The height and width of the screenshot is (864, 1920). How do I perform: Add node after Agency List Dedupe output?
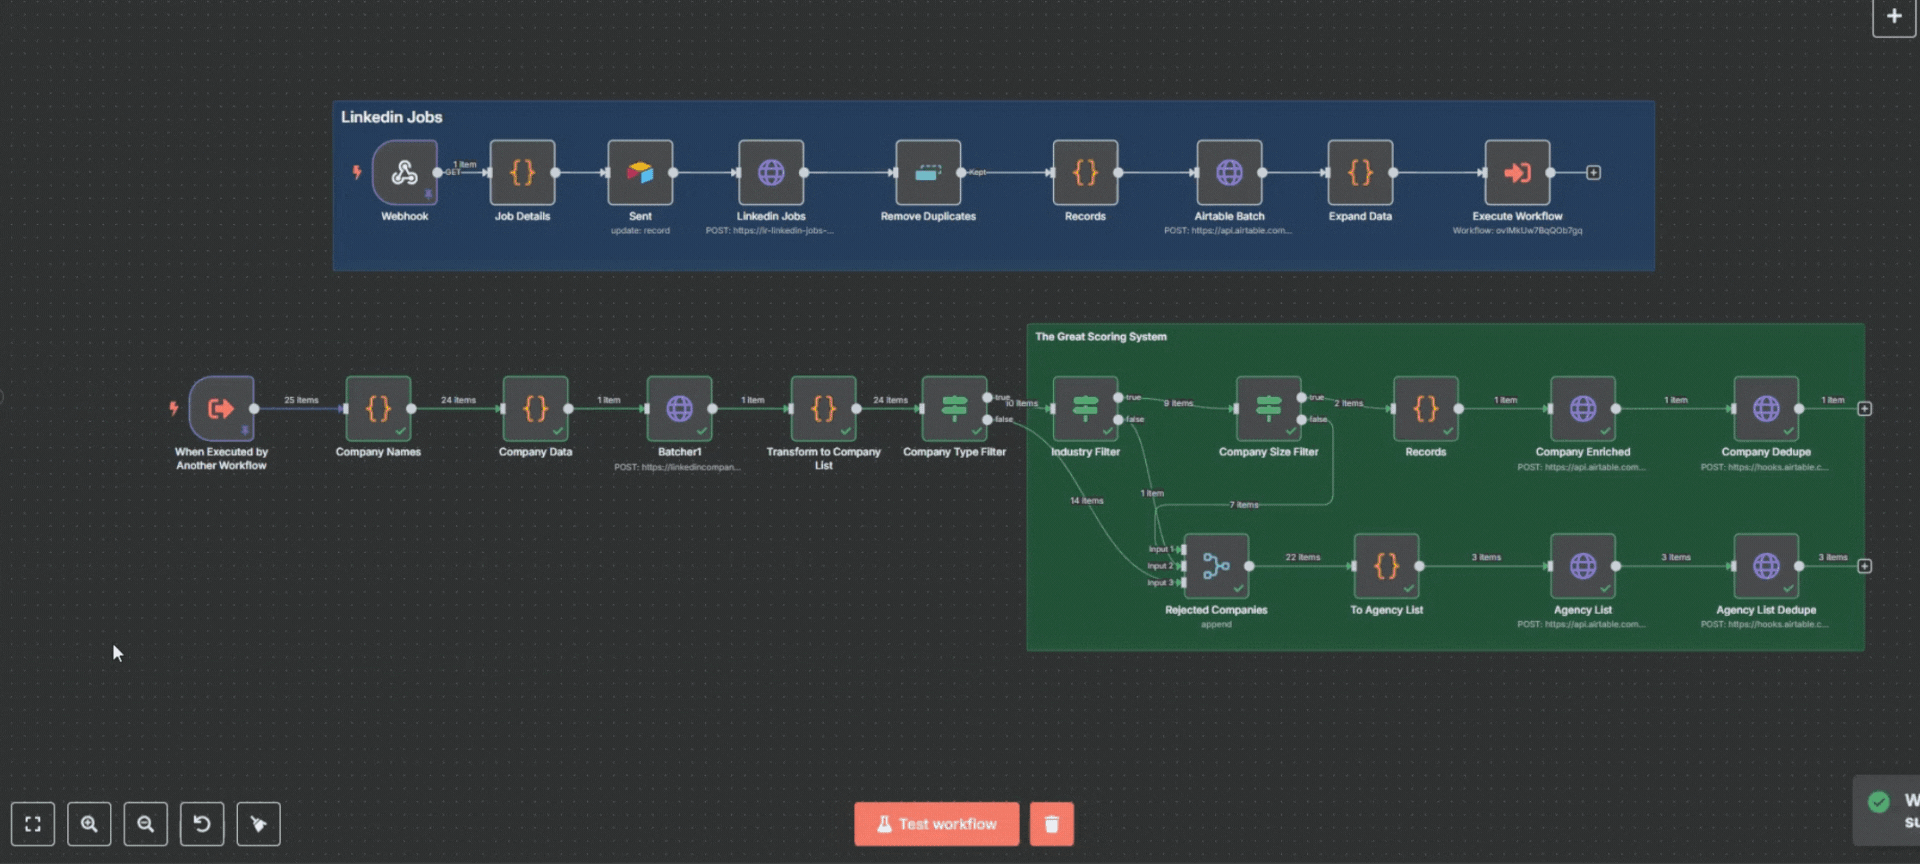(x=1865, y=566)
